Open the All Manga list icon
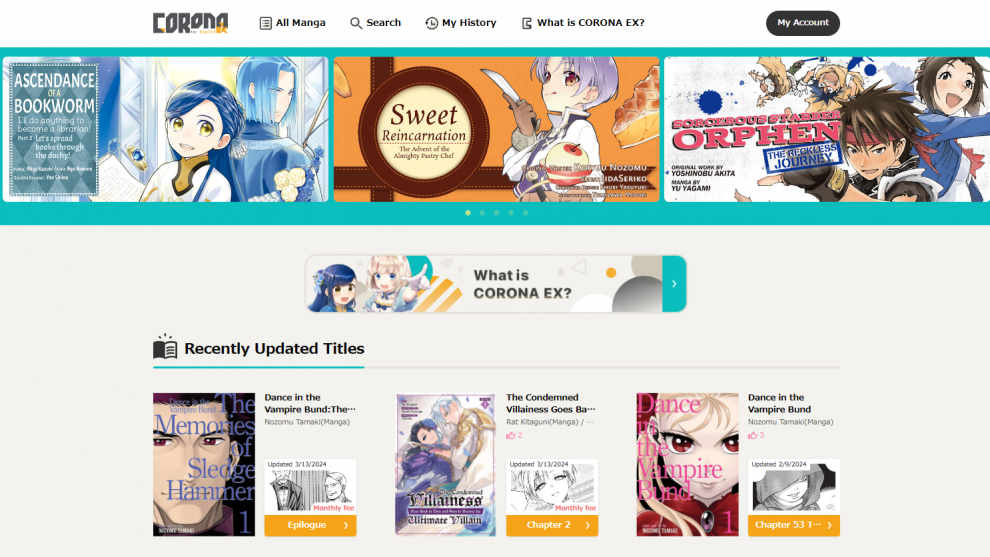Image resolution: width=990 pixels, height=557 pixels. (x=266, y=23)
